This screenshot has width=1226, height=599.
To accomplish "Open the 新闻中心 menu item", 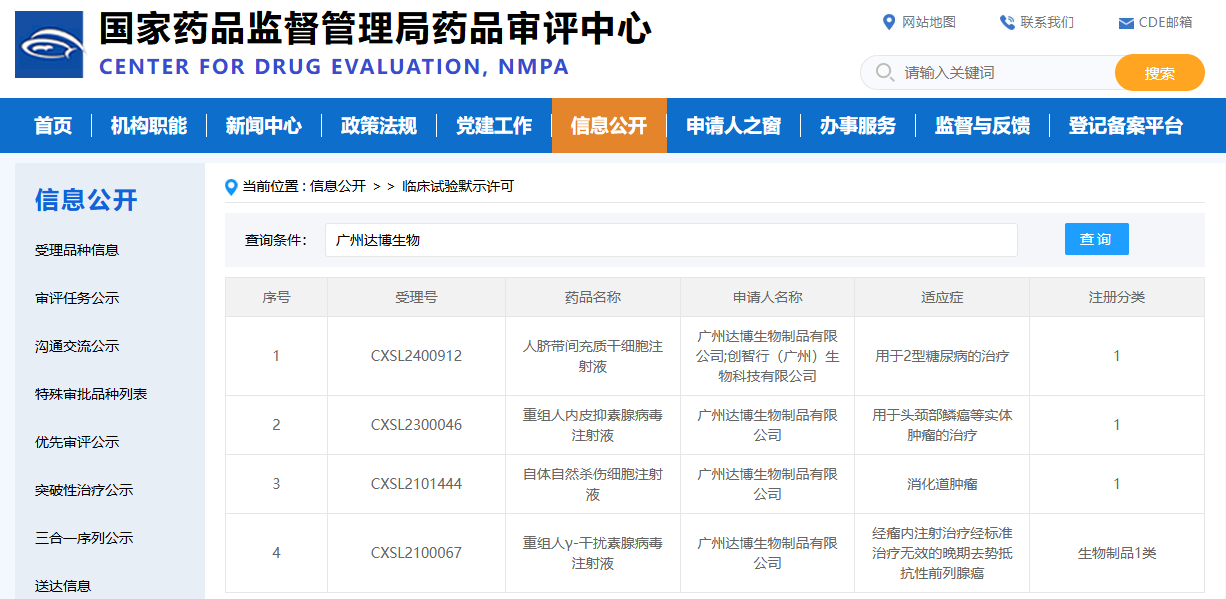I will point(263,126).
